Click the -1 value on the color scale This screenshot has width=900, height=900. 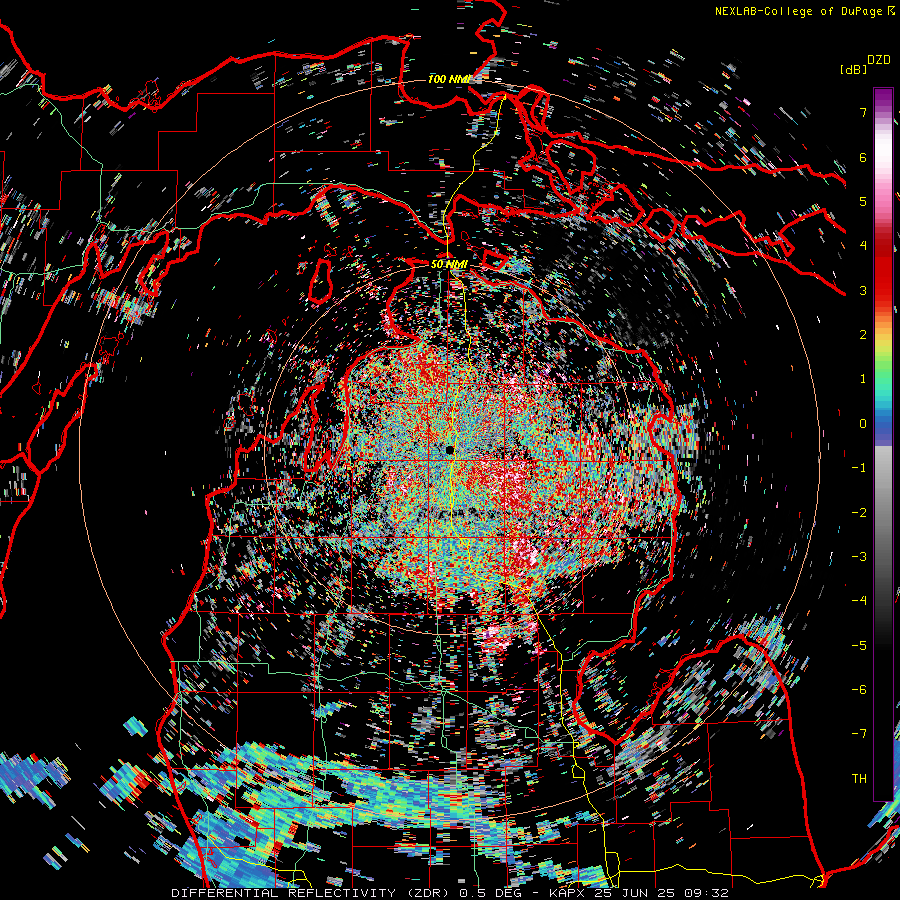[x=859, y=468]
